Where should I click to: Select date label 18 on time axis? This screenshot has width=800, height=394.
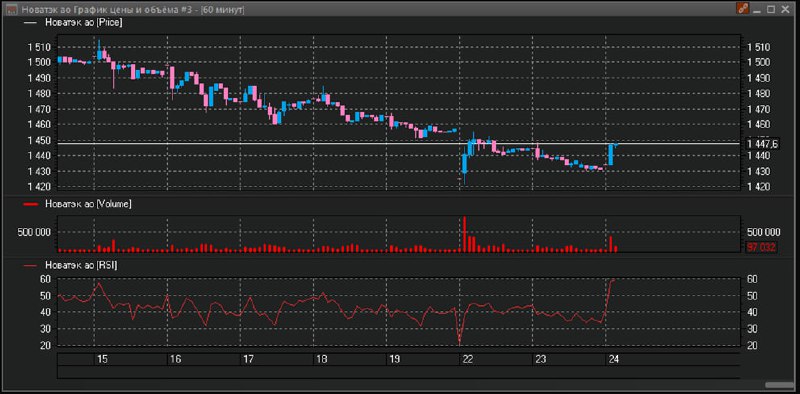tap(321, 359)
